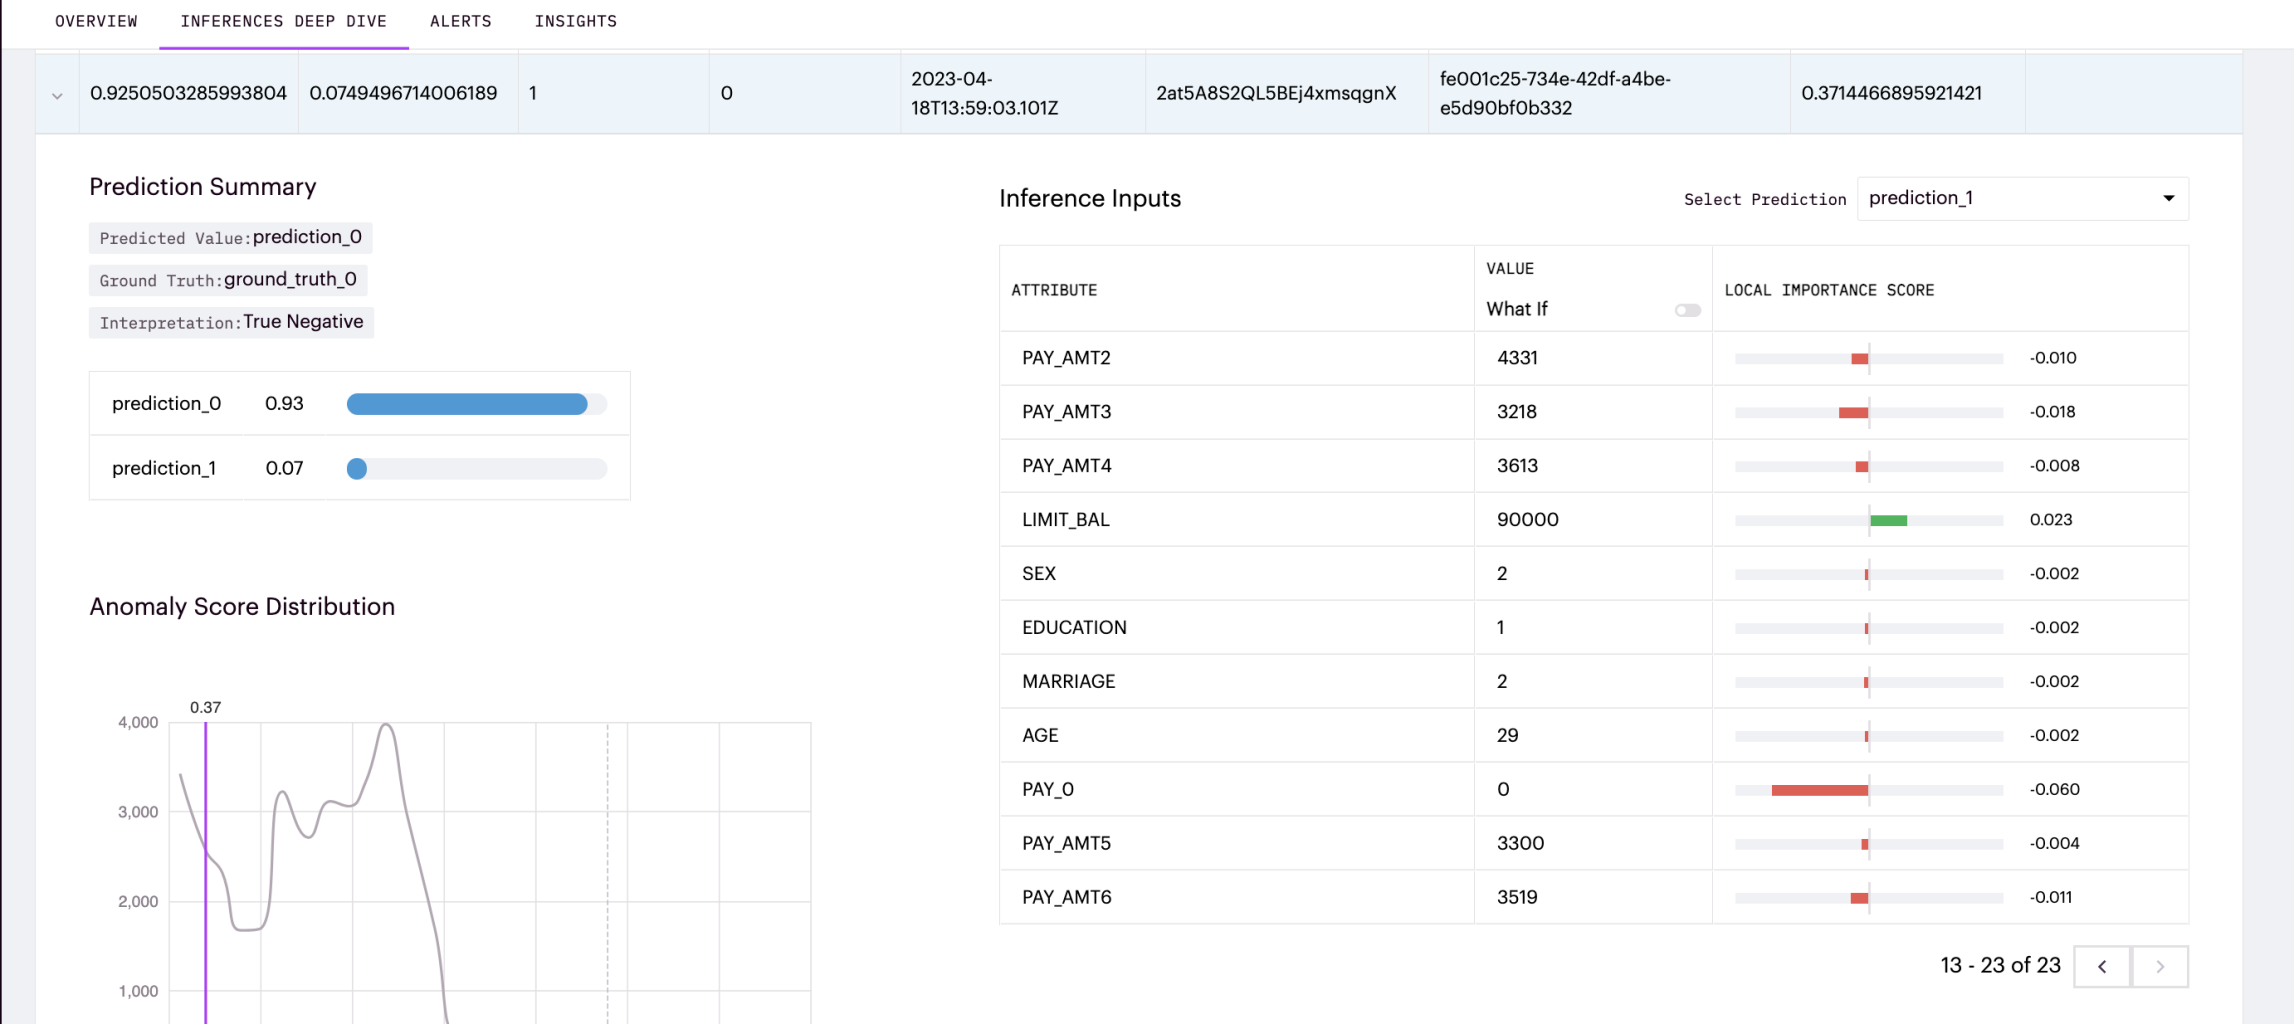Click the Local Importance Score column header

click(x=1829, y=290)
